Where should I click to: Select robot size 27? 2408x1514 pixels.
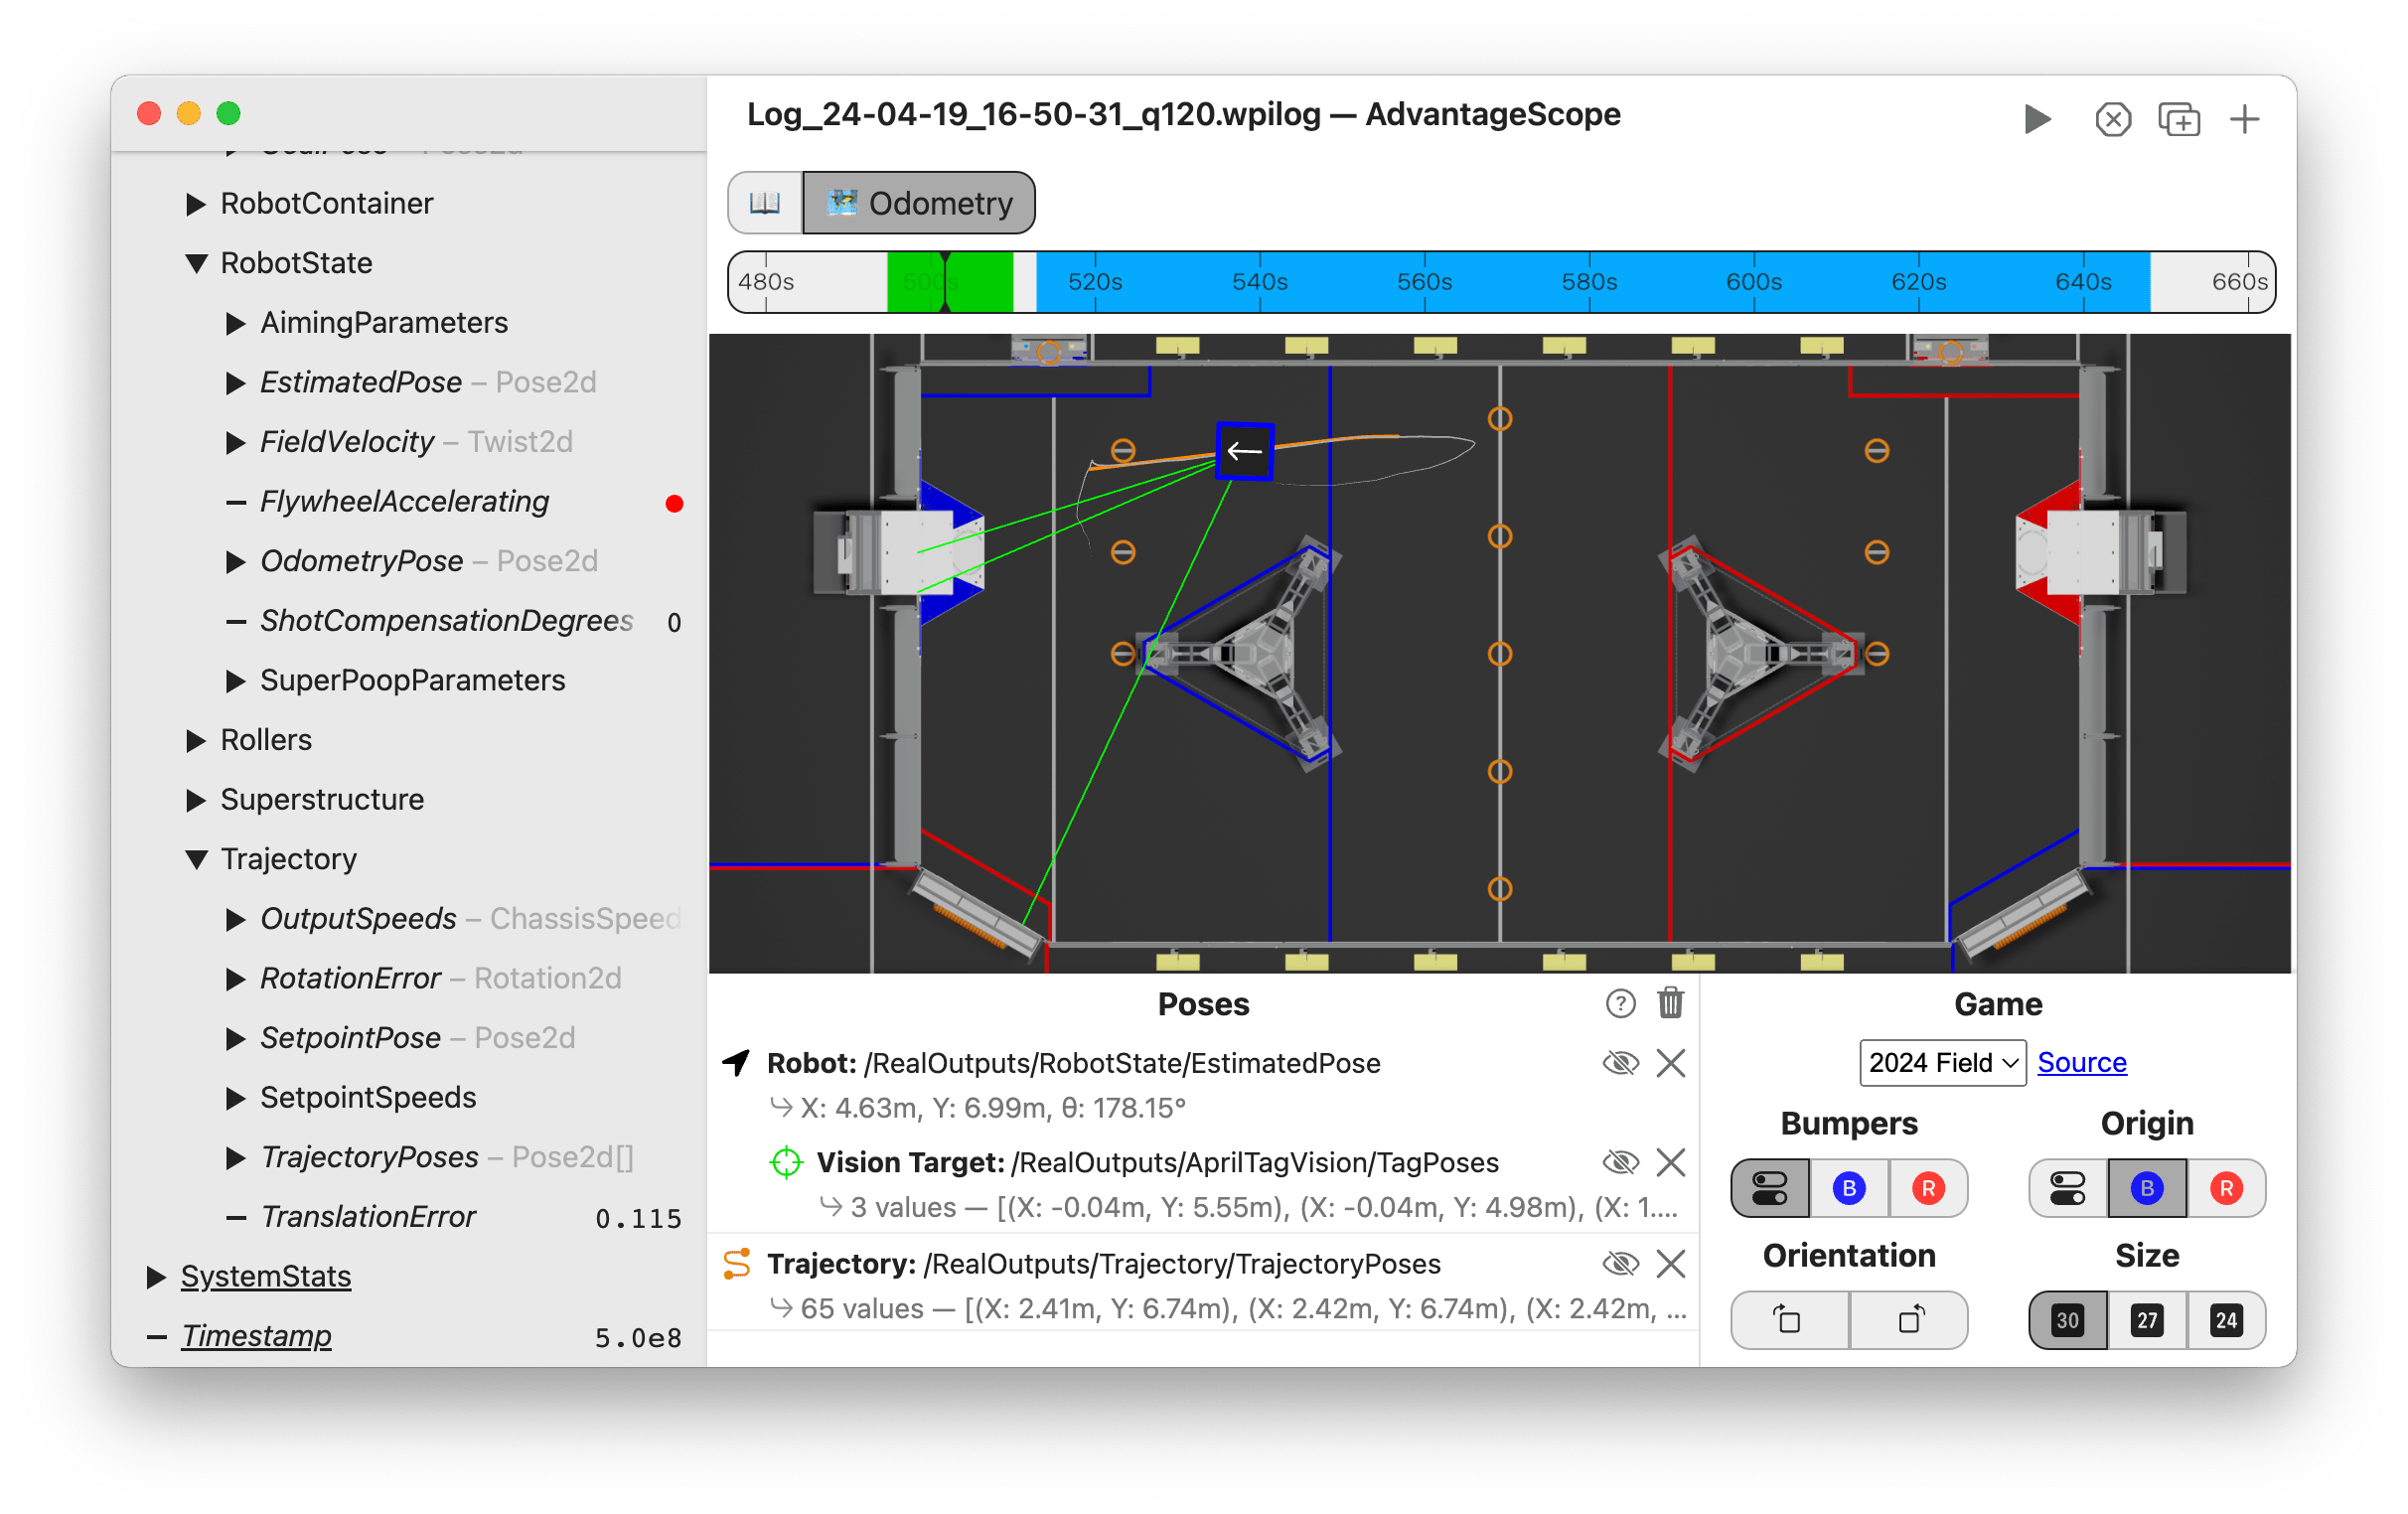[x=2146, y=1320]
